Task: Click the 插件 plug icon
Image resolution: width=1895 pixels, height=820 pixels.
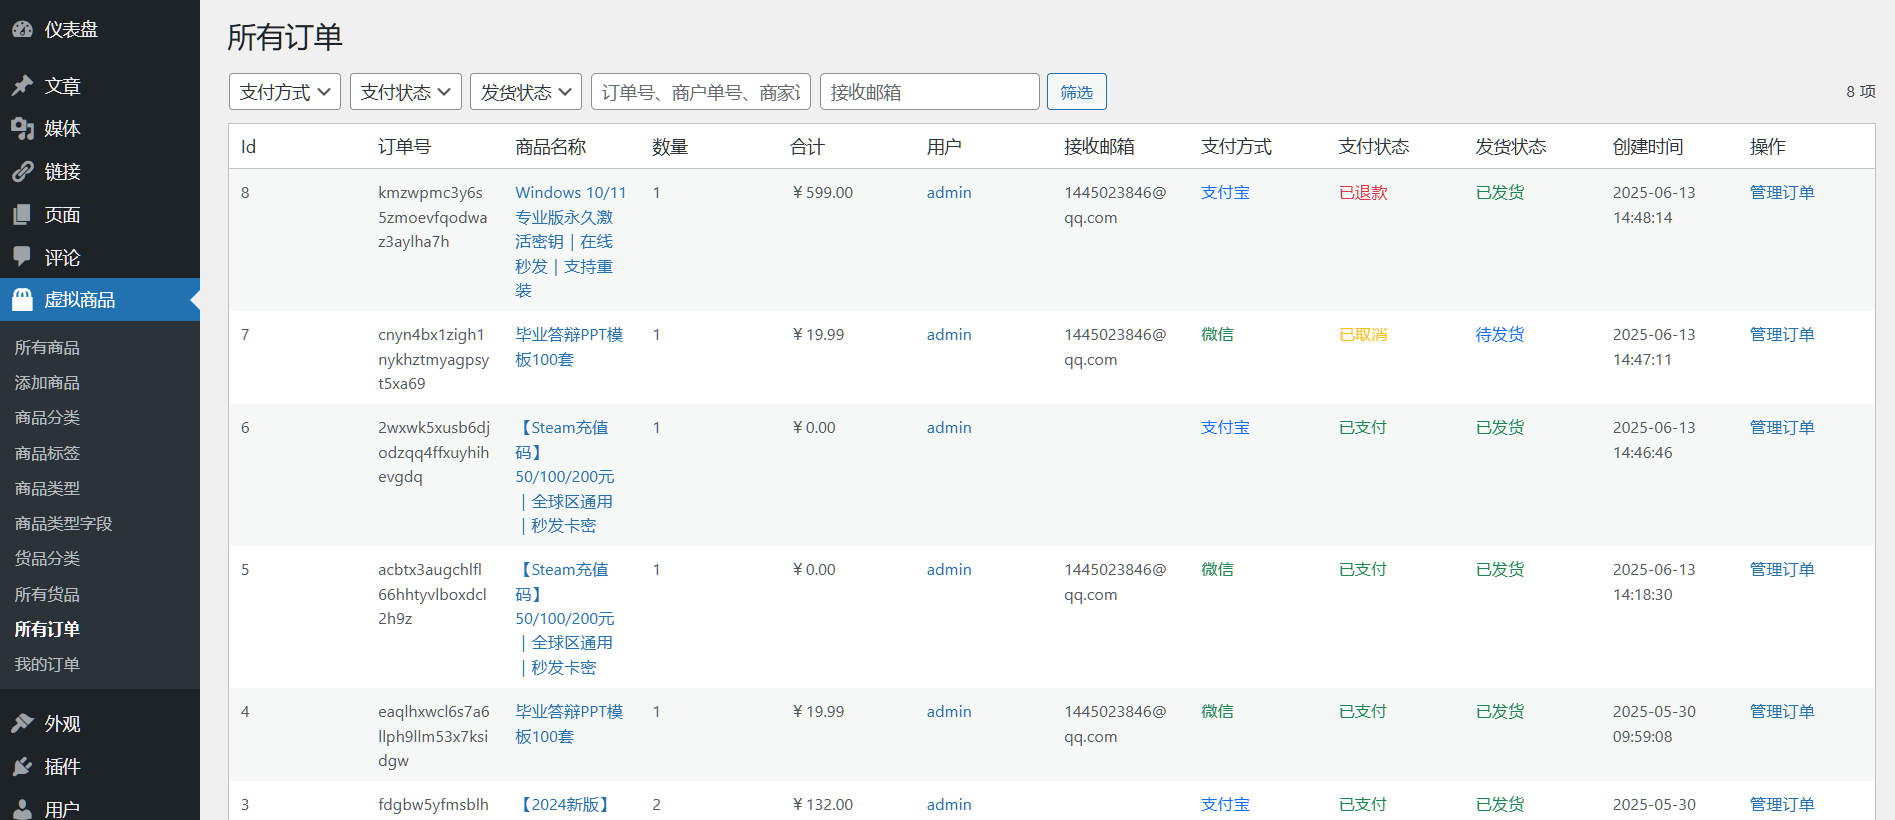Action: tap(22, 766)
